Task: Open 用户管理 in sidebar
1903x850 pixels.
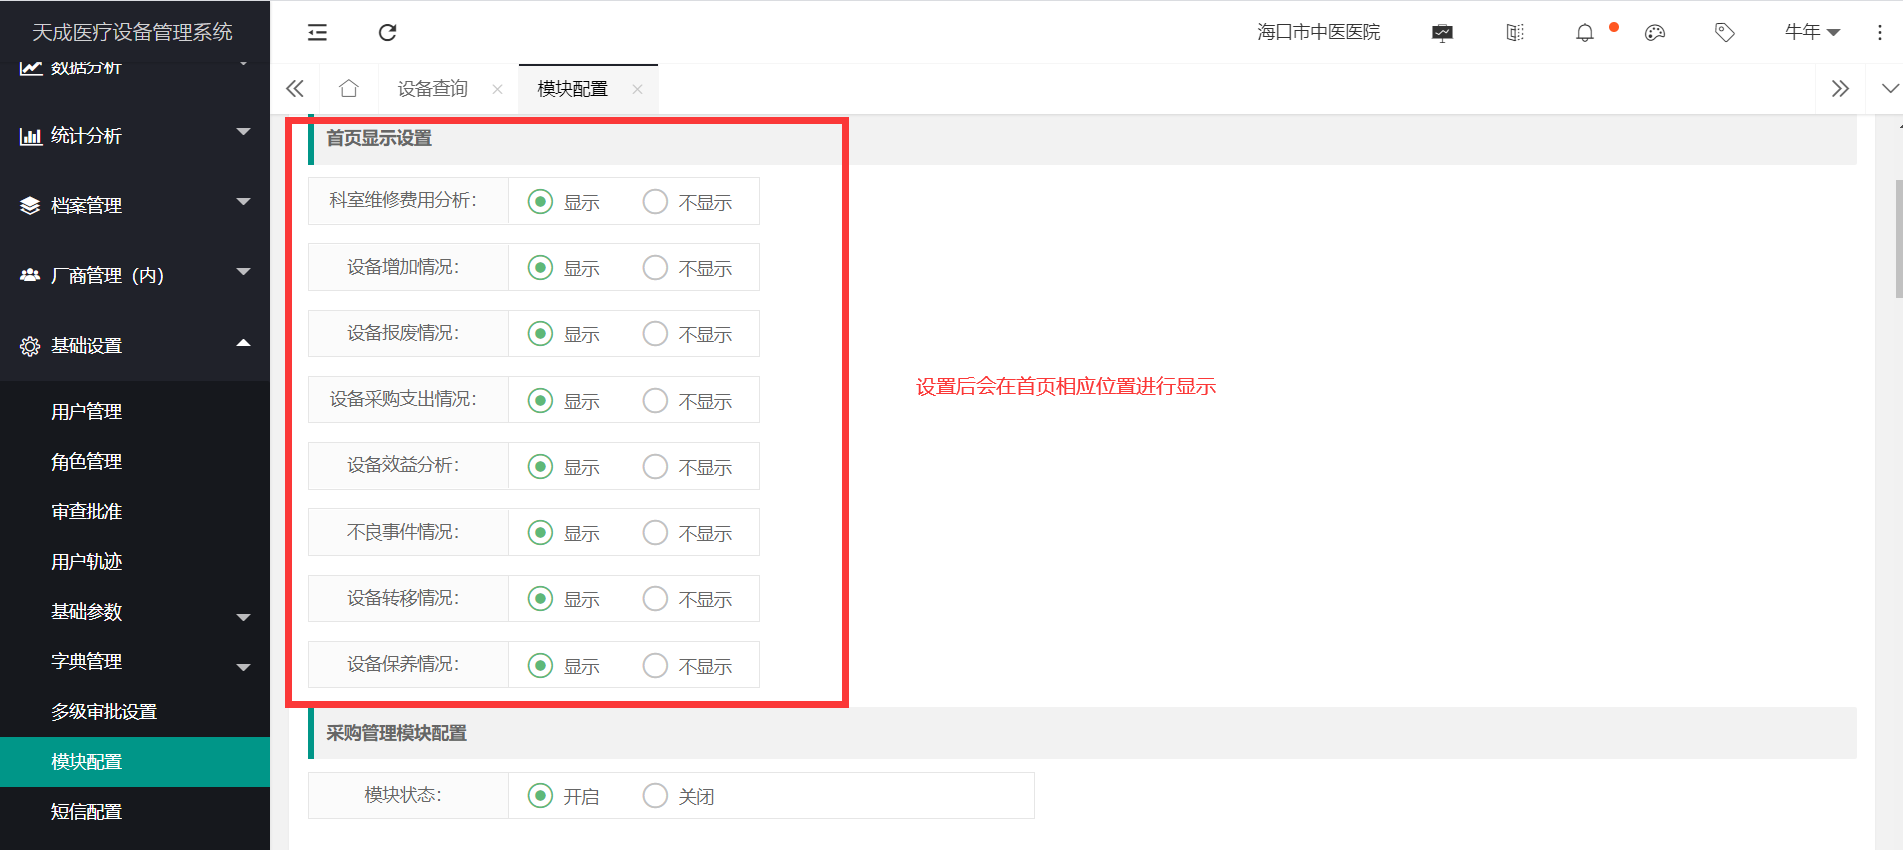Action: click(87, 412)
